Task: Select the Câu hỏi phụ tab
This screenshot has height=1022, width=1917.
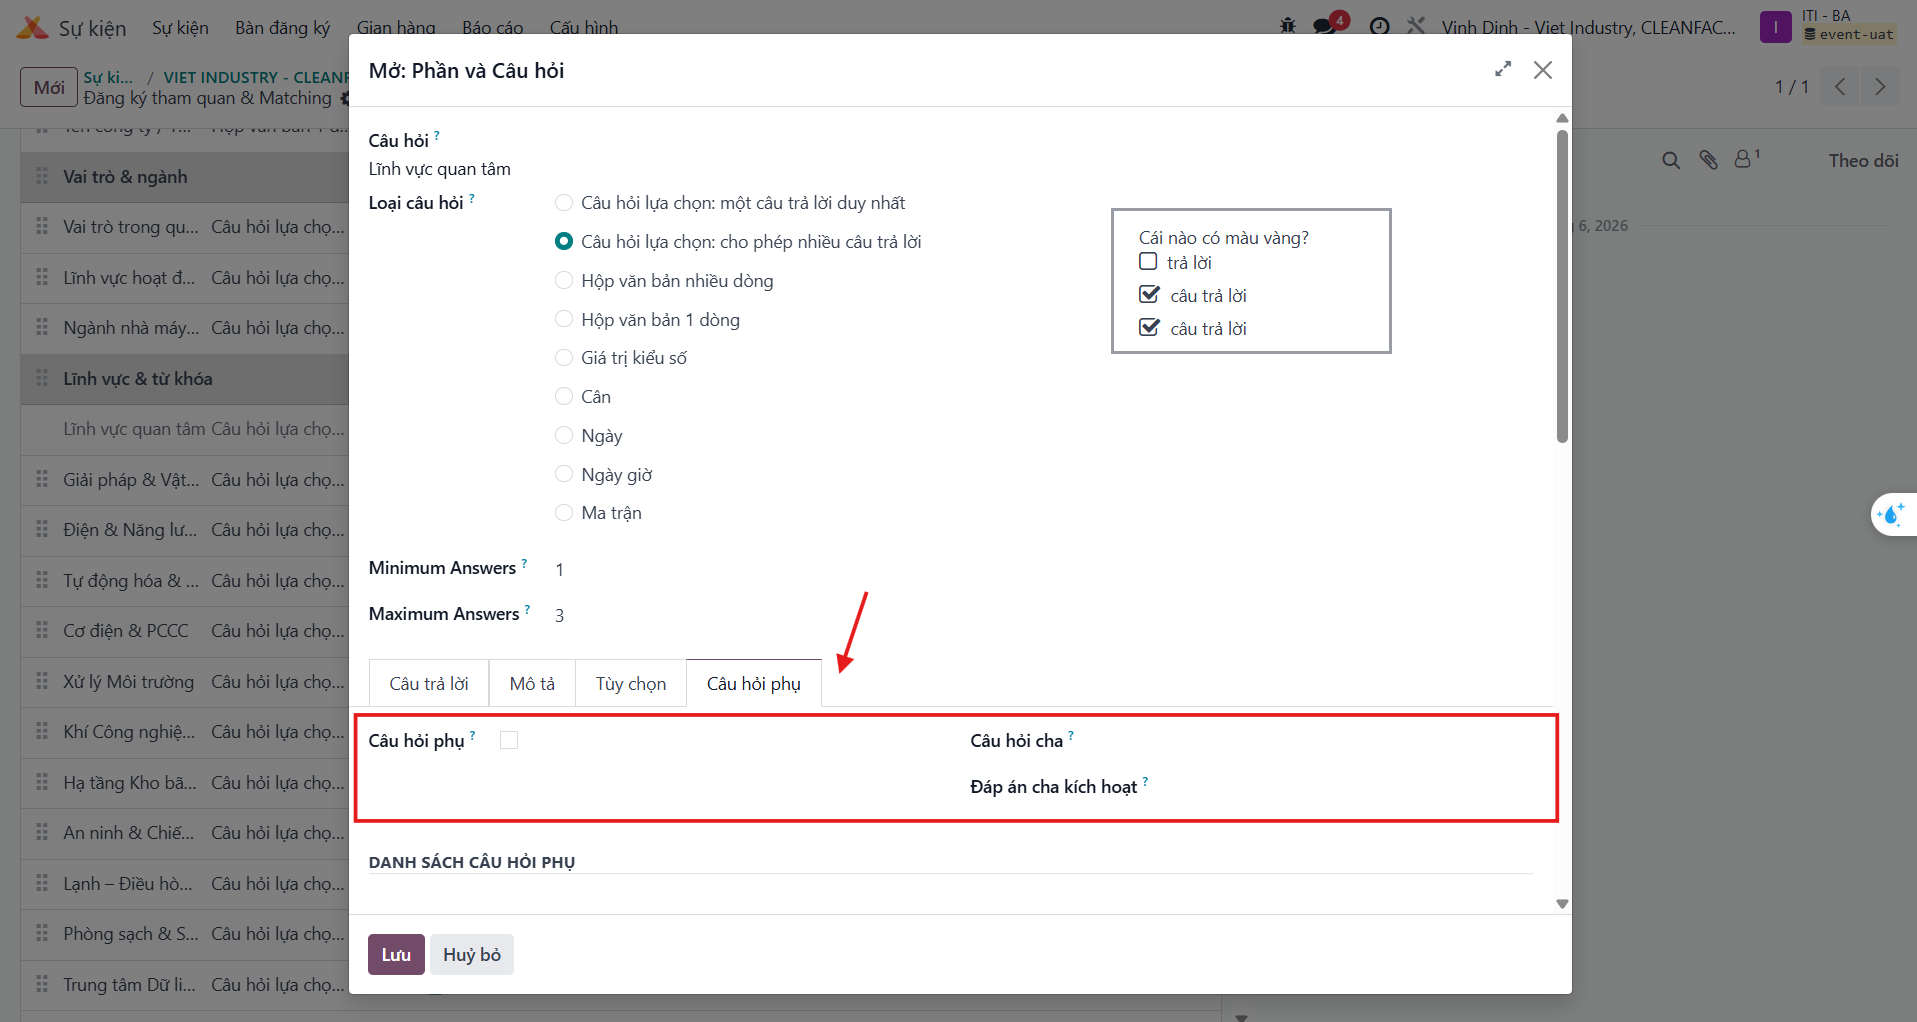Action: click(x=754, y=683)
